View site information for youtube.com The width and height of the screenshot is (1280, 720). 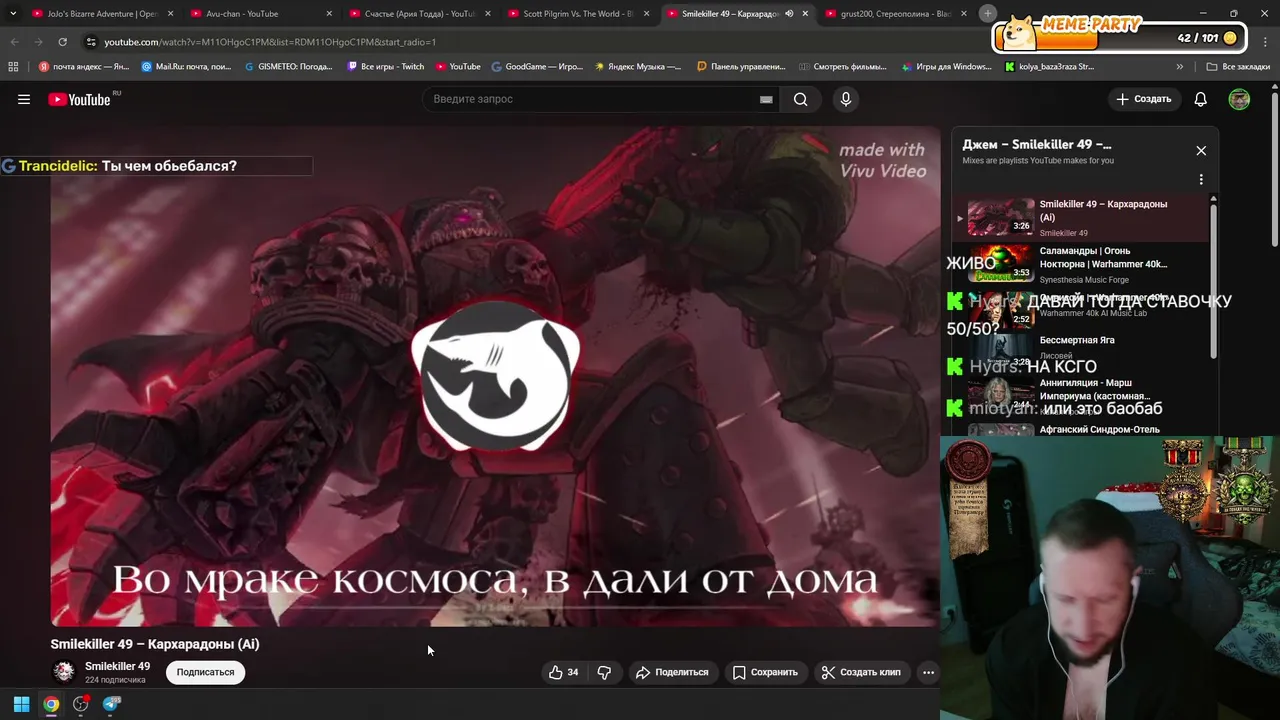[x=91, y=42]
